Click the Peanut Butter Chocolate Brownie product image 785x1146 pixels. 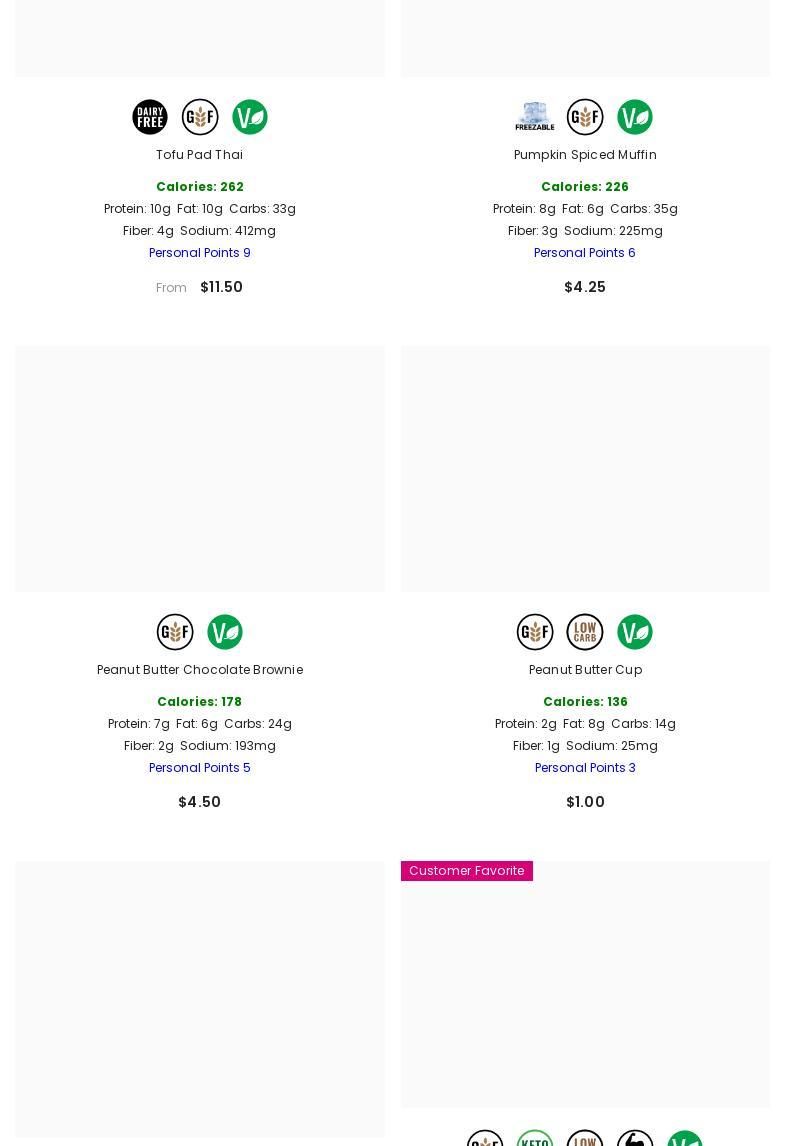point(199,469)
